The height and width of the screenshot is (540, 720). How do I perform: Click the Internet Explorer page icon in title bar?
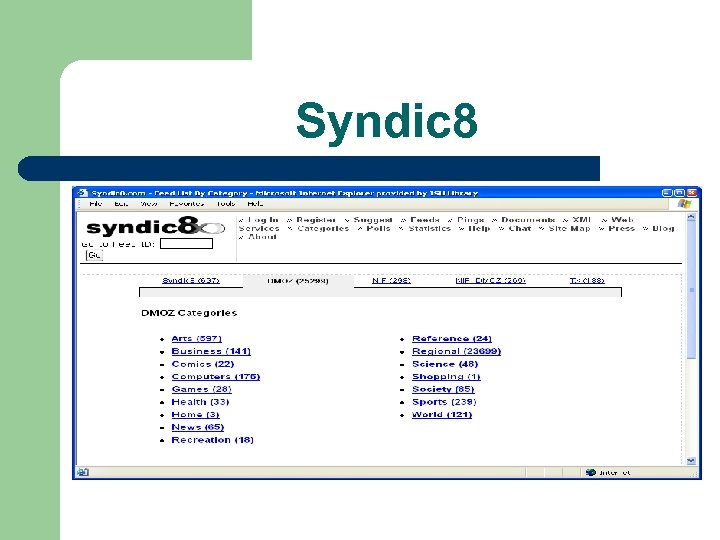click(83, 193)
